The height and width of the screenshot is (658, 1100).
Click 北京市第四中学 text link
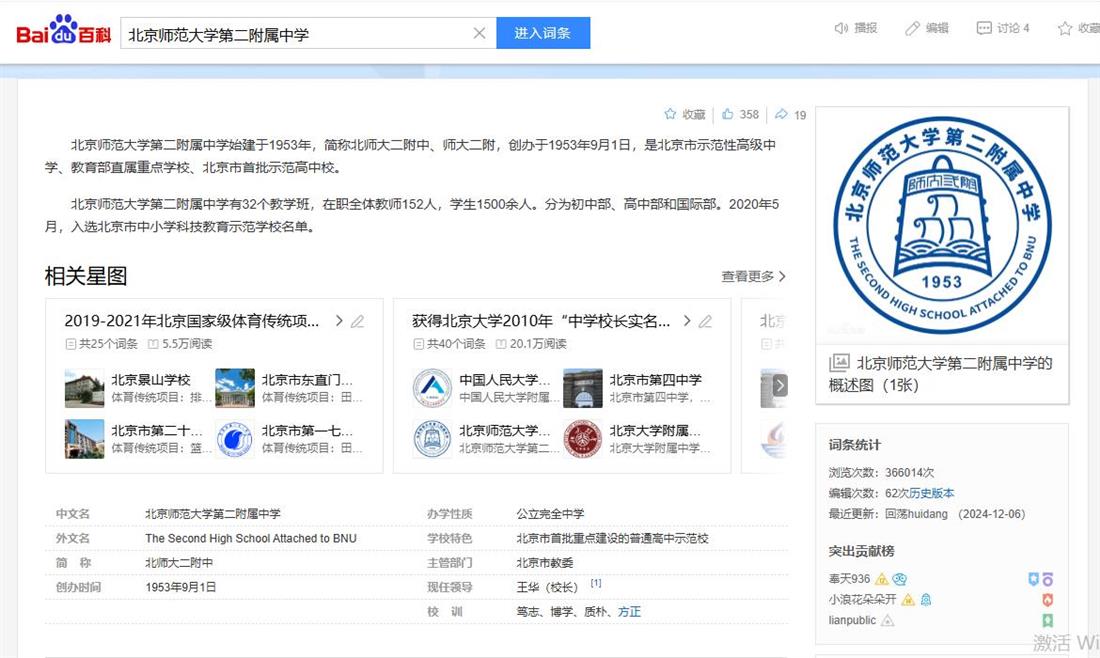click(x=655, y=380)
